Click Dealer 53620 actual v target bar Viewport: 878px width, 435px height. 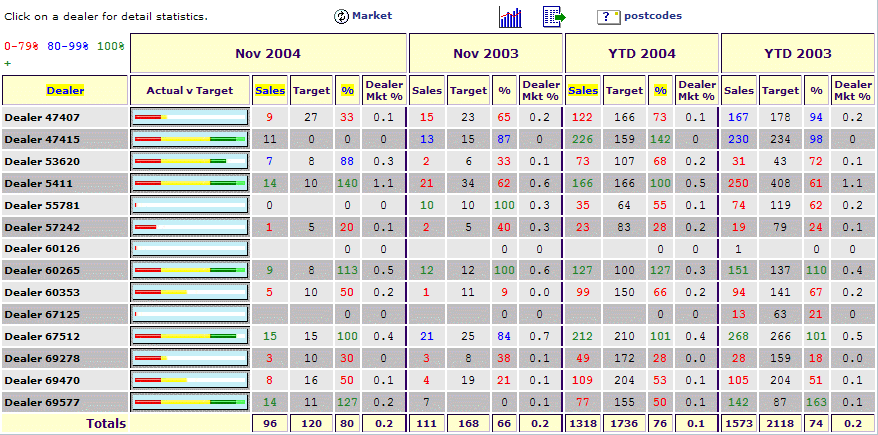[189, 161]
